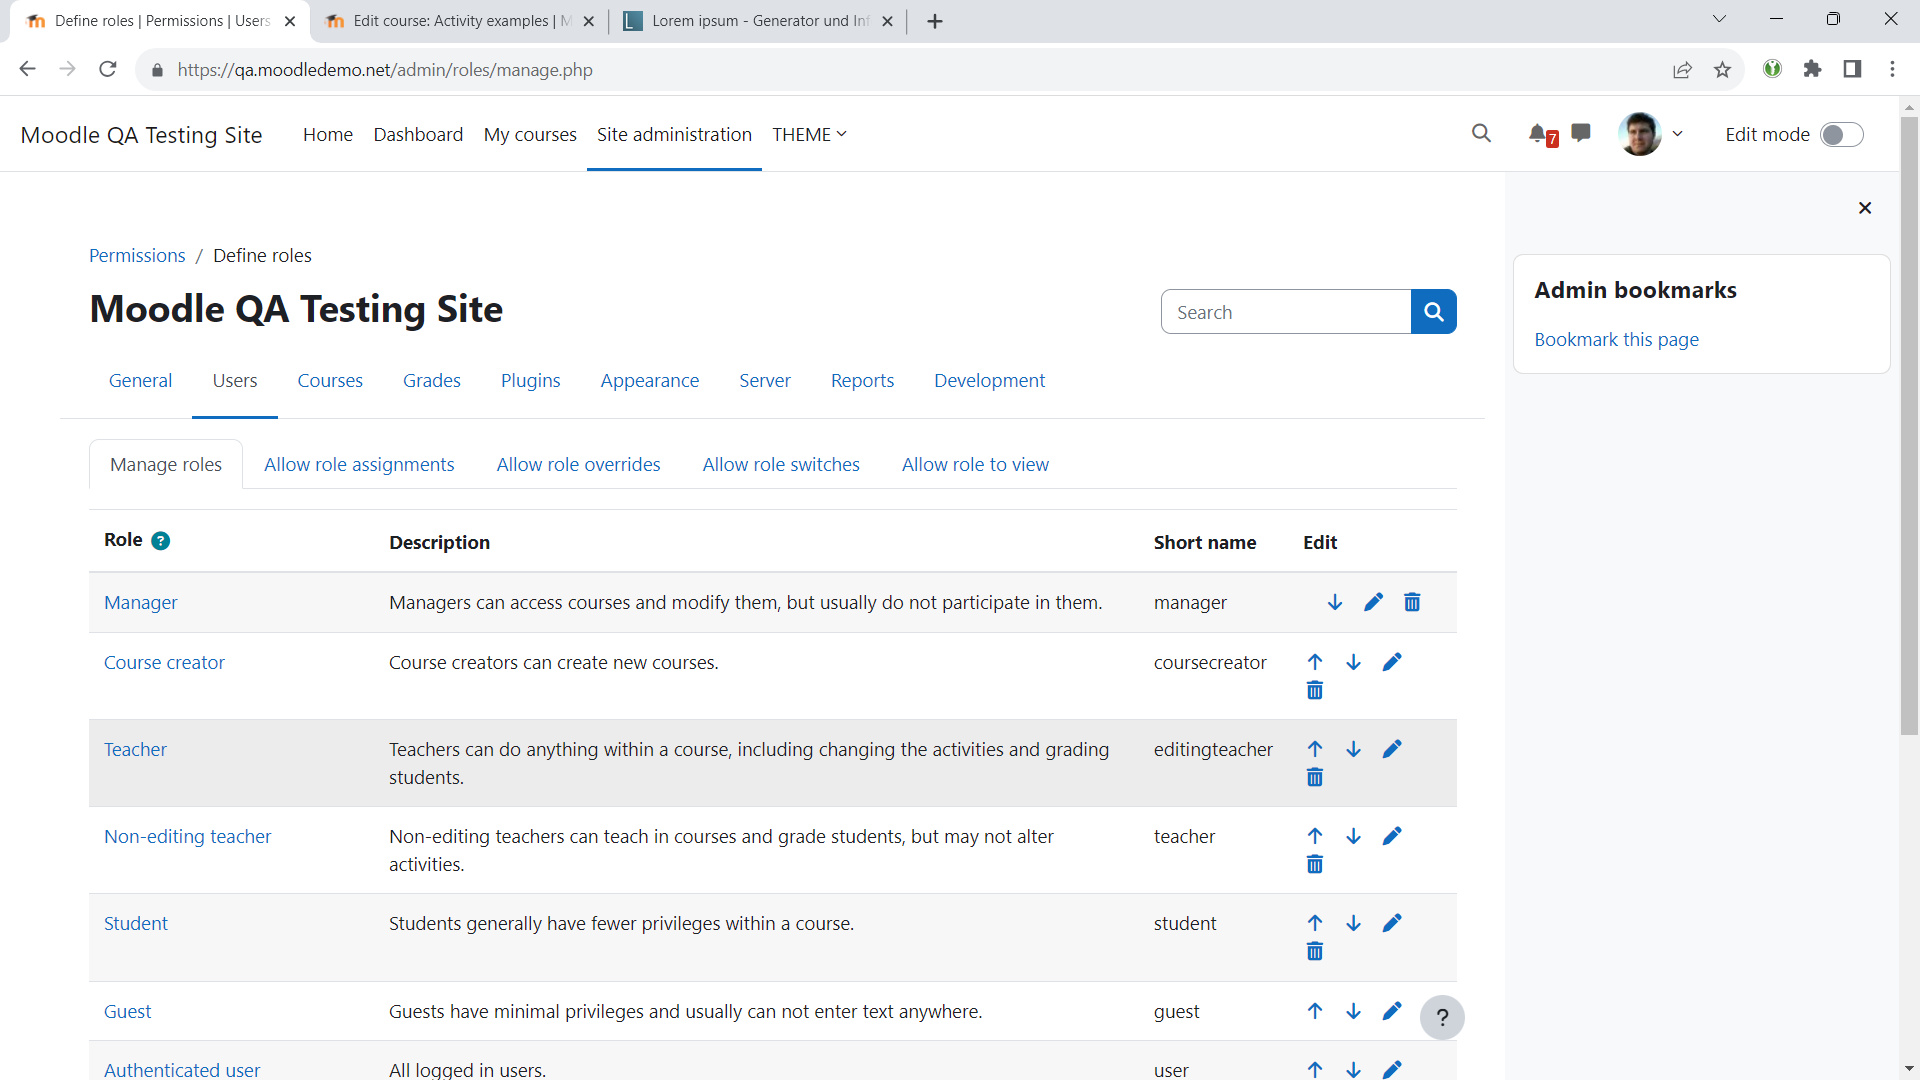Submit admin search with blue magnifier button
Screen dimensions: 1920x1080
coord(1433,312)
